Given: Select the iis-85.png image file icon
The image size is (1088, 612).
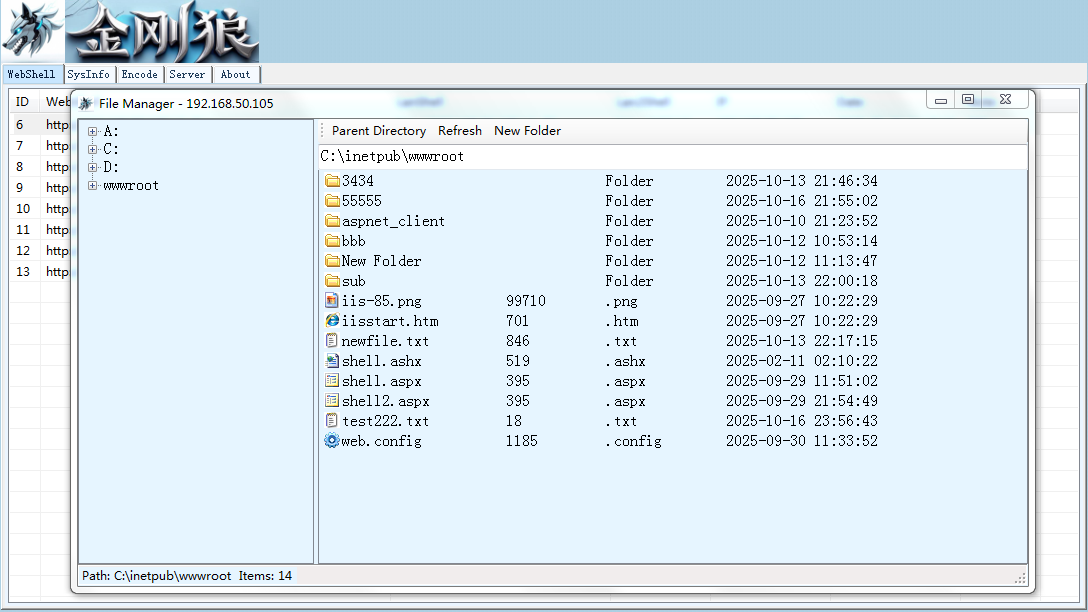Looking at the screenshot, I should [332, 301].
